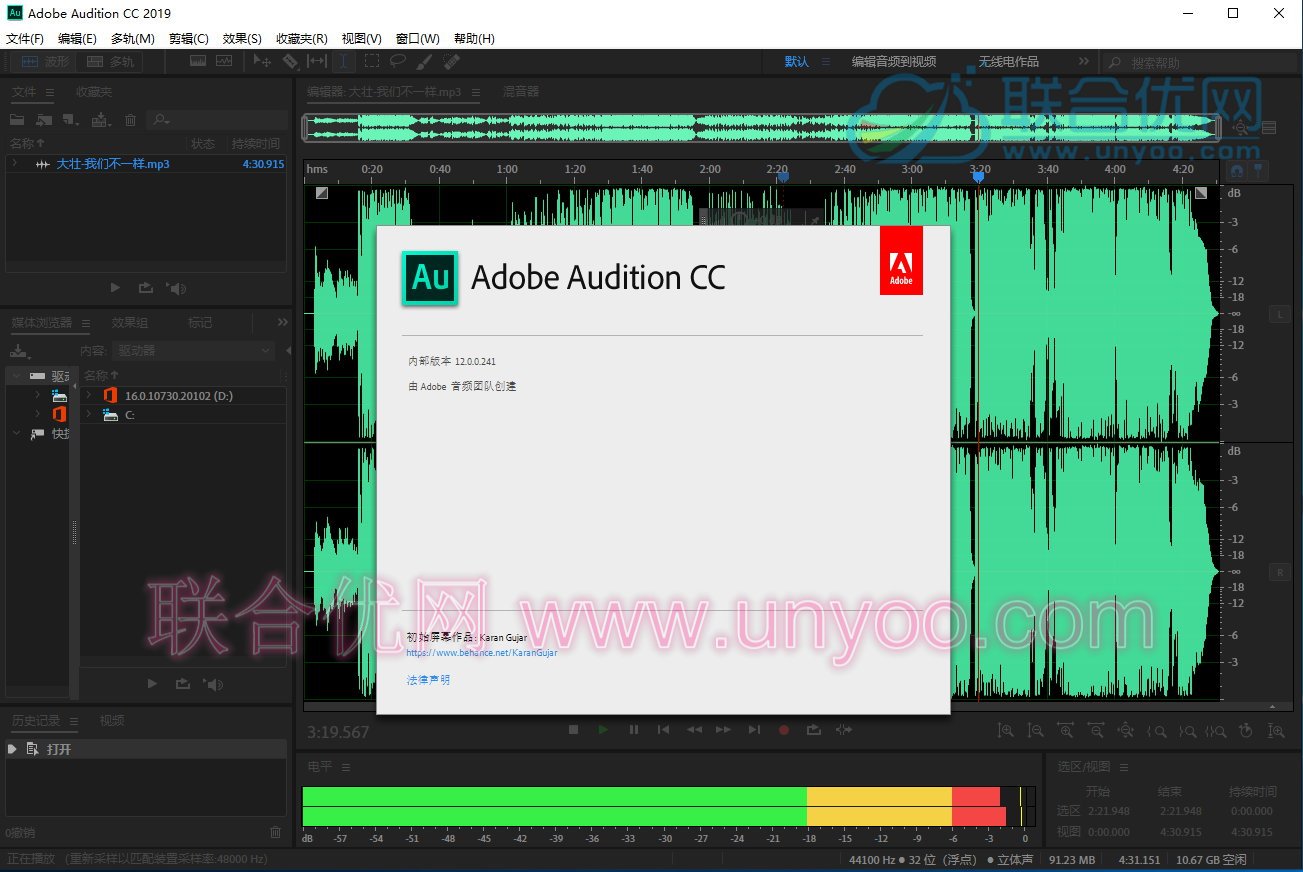Image resolution: width=1303 pixels, height=872 pixels.
Task: Zoom in amplitude icon
Action: click(1005, 732)
